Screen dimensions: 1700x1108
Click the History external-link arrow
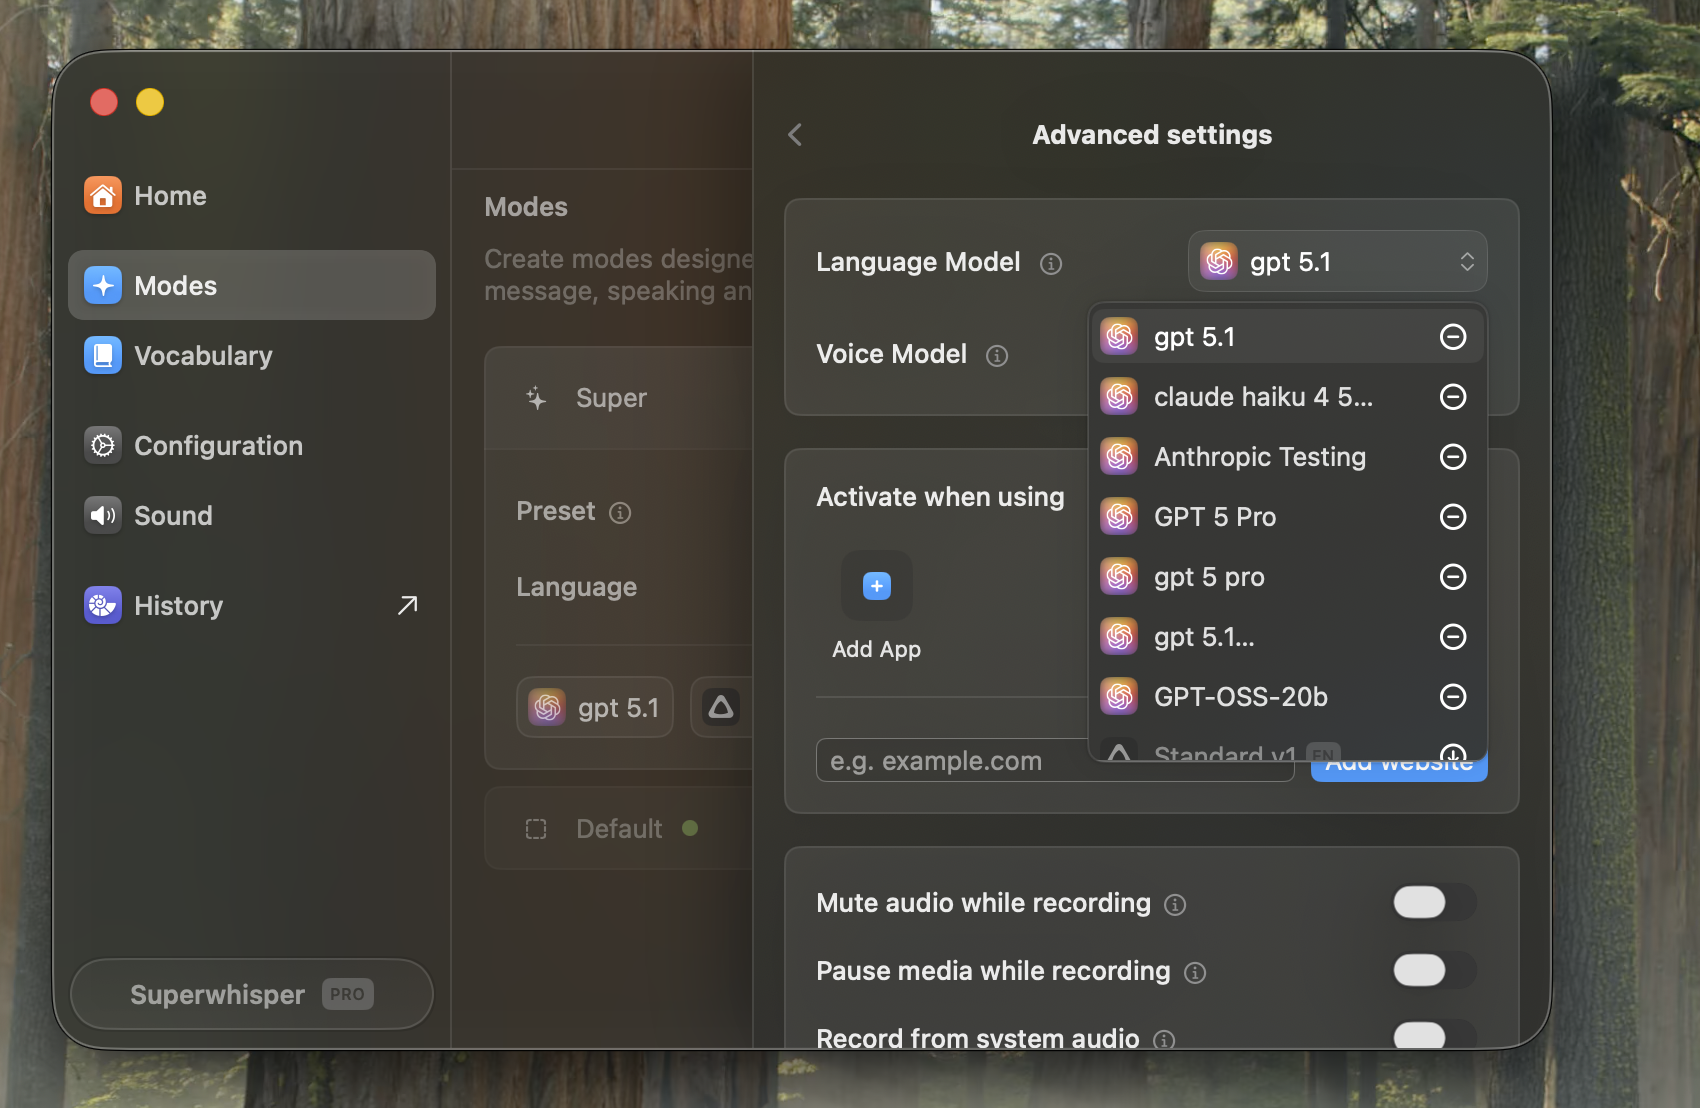coord(407,605)
